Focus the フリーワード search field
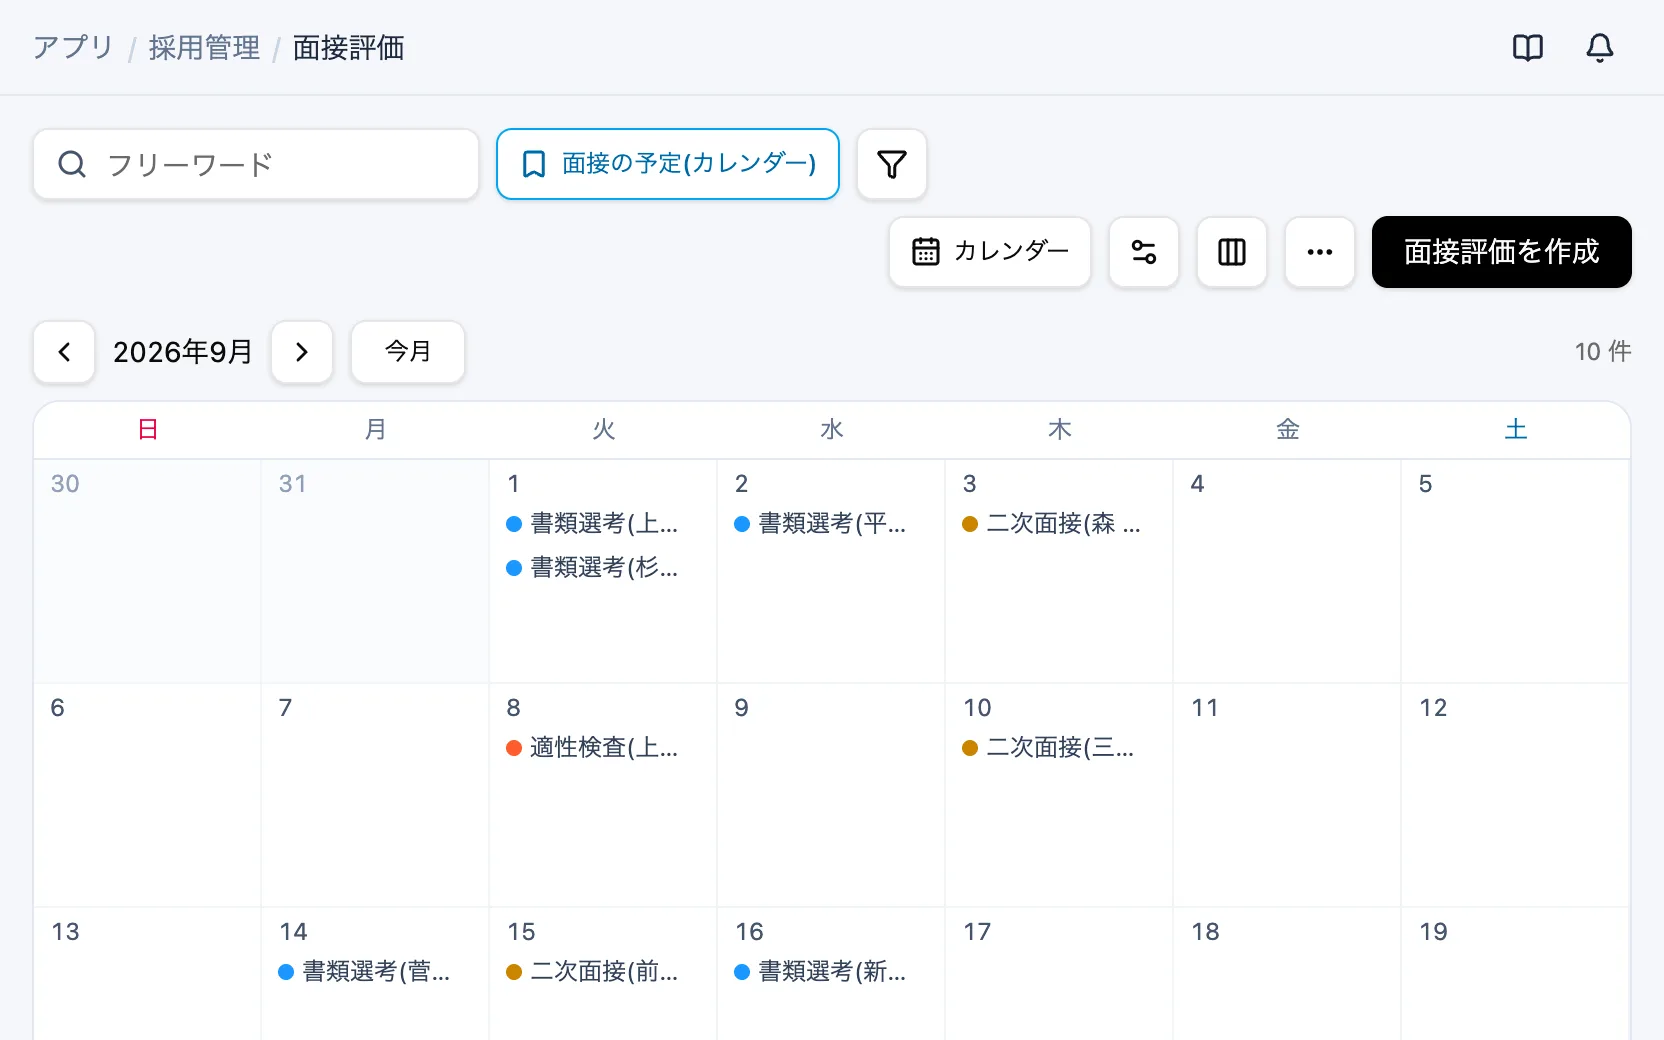The height and width of the screenshot is (1040, 1664). click(256, 164)
